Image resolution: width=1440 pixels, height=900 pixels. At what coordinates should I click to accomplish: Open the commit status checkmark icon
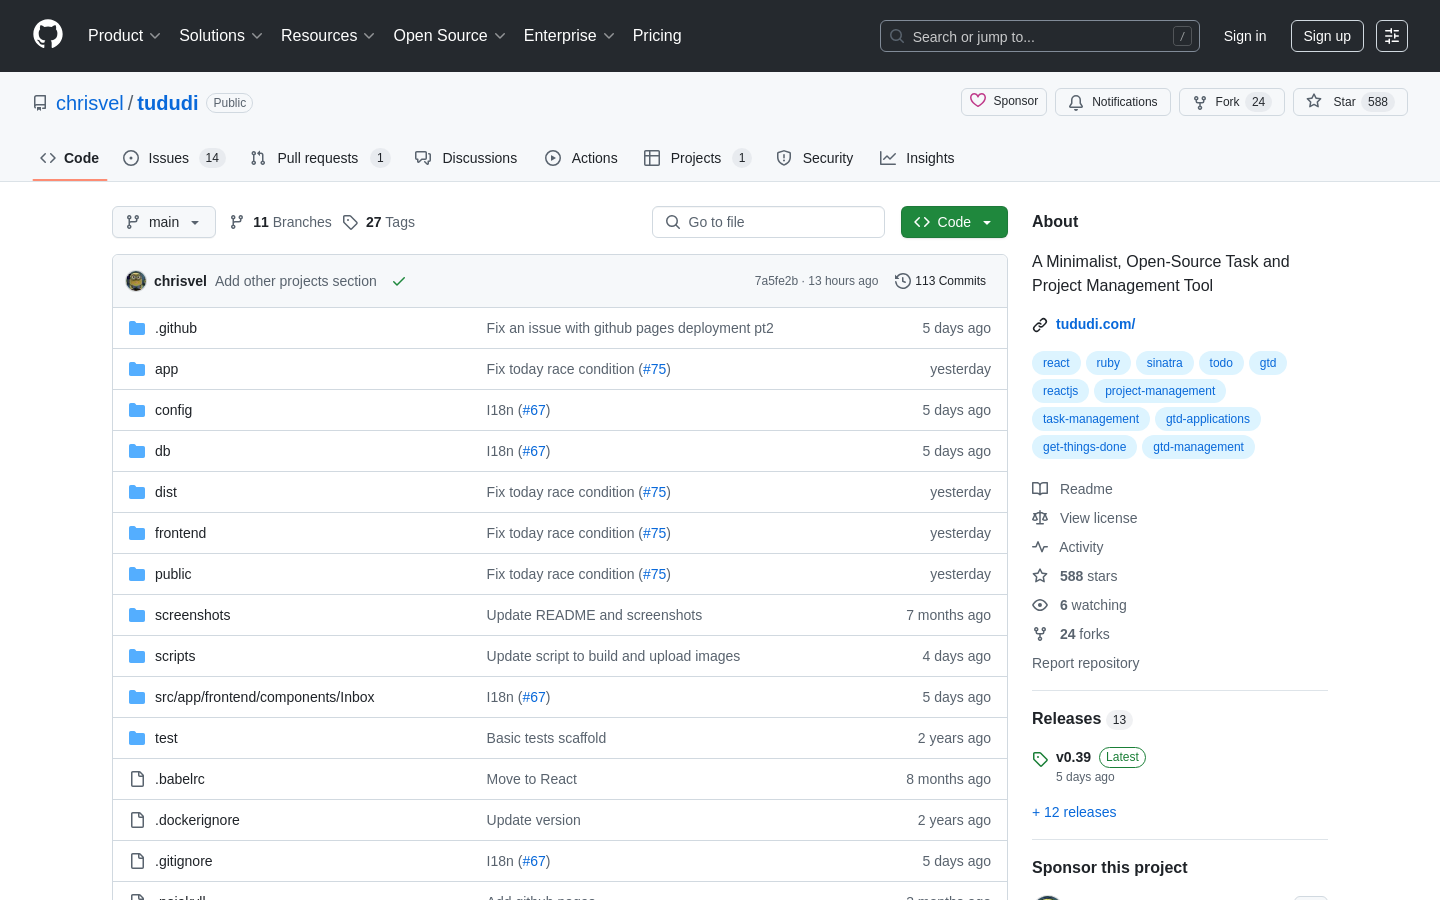tap(399, 281)
